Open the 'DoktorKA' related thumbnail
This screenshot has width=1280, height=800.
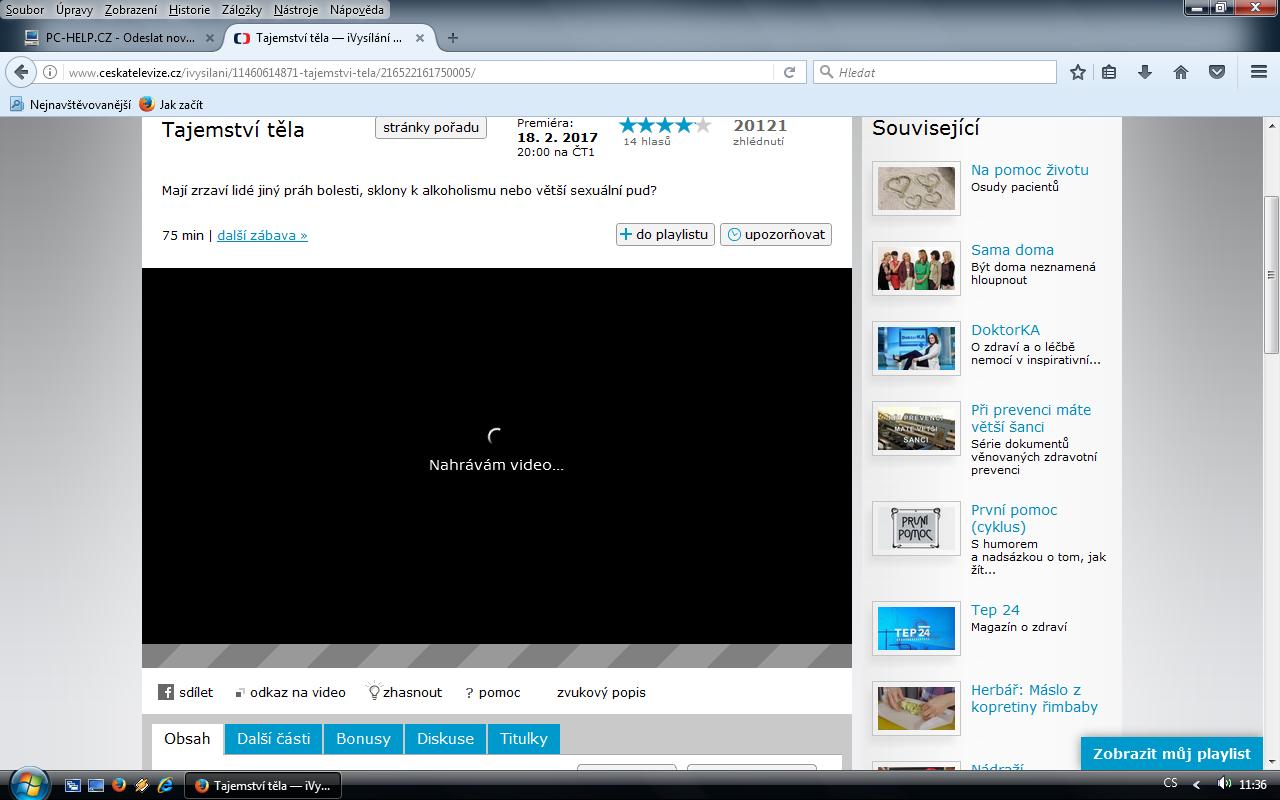click(916, 348)
